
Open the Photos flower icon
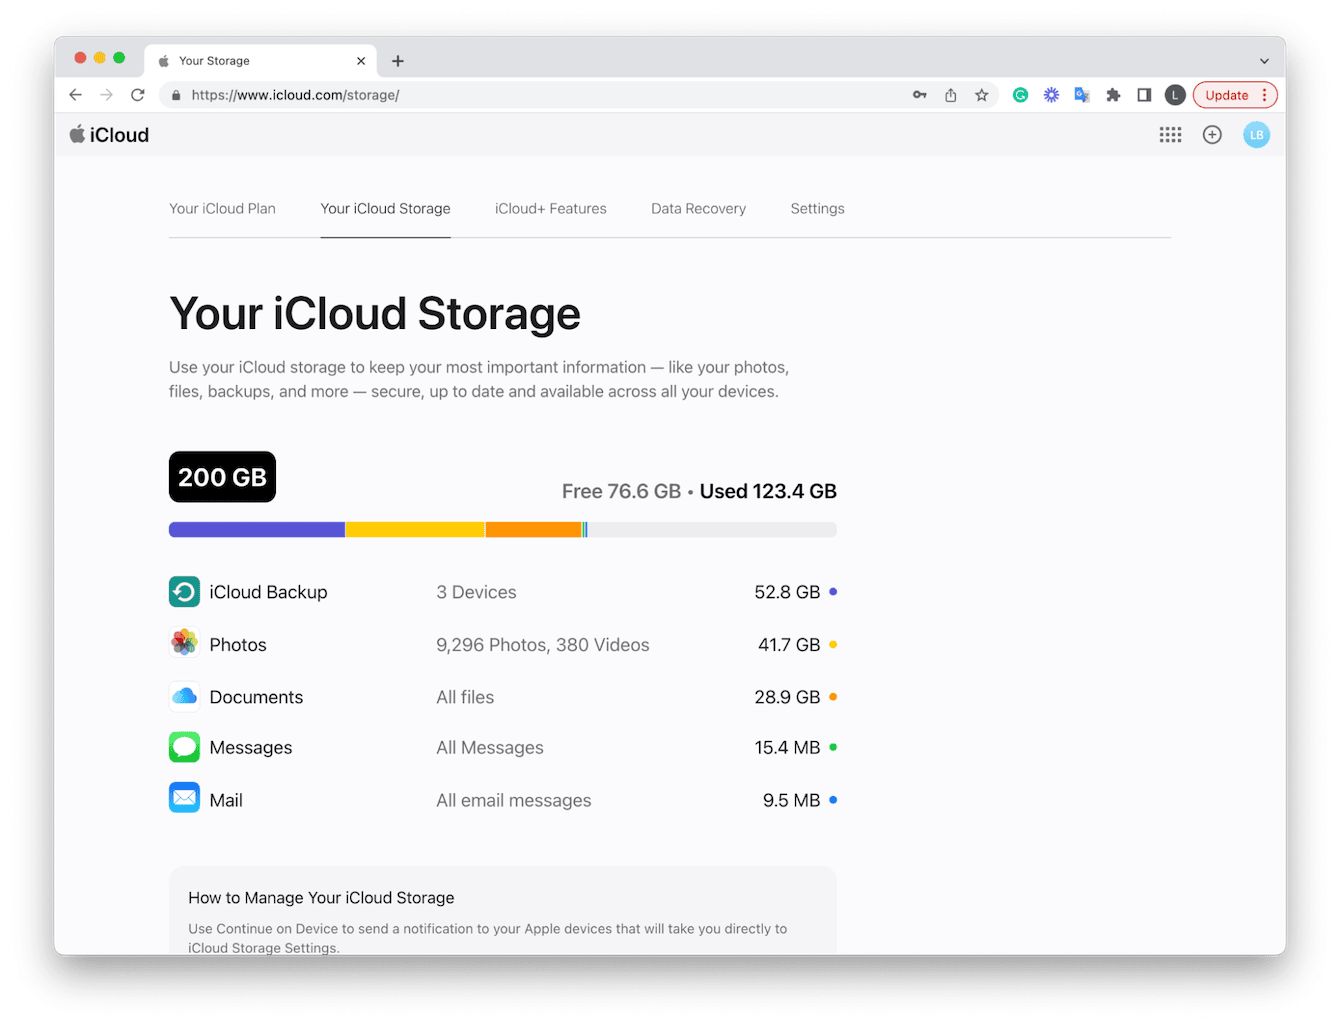coord(184,643)
